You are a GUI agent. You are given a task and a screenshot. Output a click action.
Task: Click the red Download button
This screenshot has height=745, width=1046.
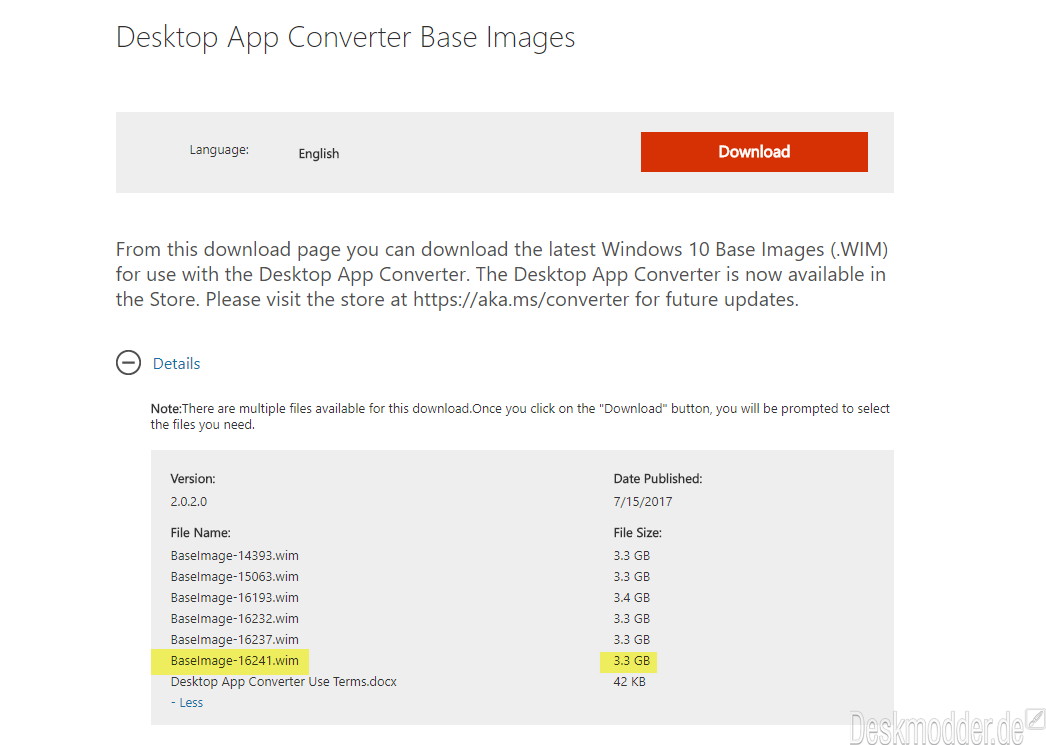point(754,152)
